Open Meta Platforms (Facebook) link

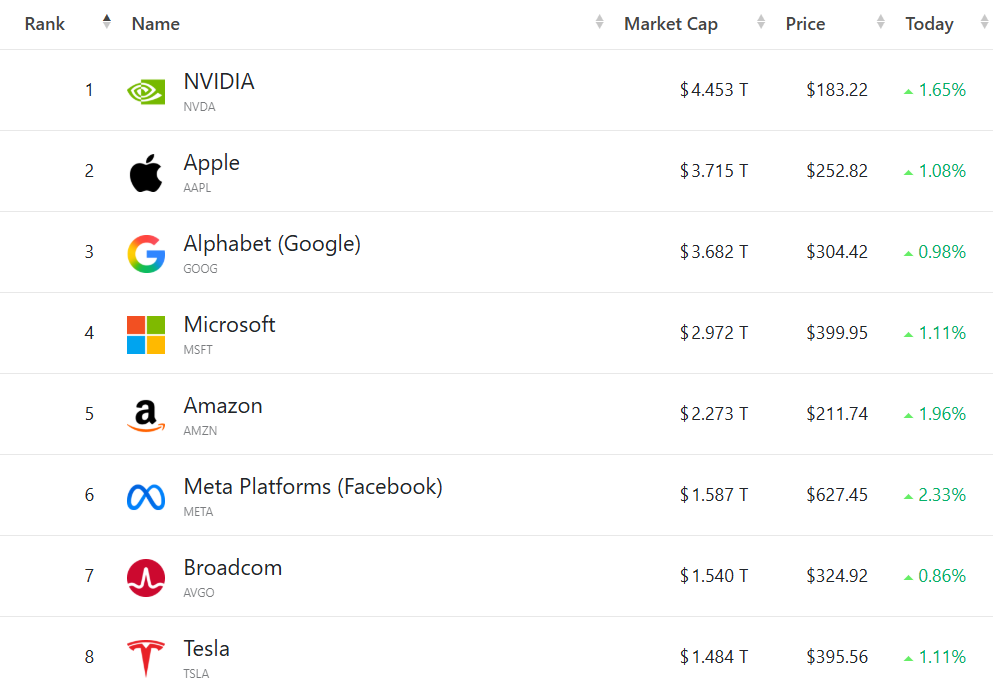coord(313,487)
